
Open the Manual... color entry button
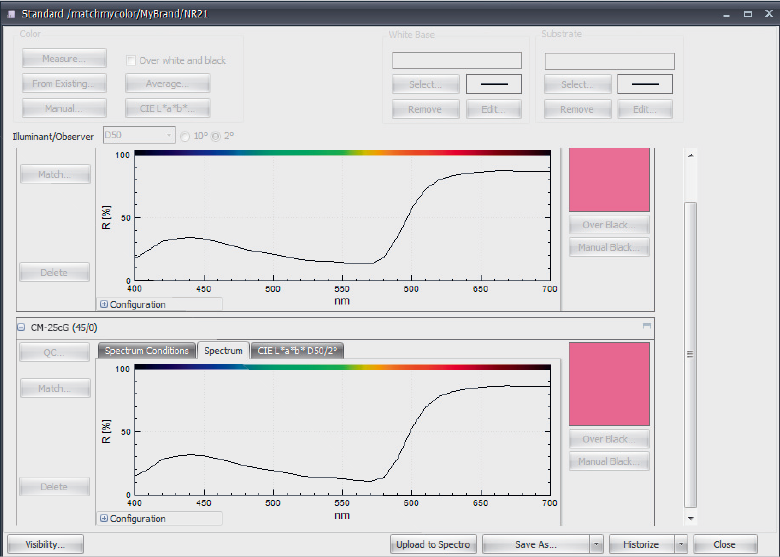click(x=64, y=108)
